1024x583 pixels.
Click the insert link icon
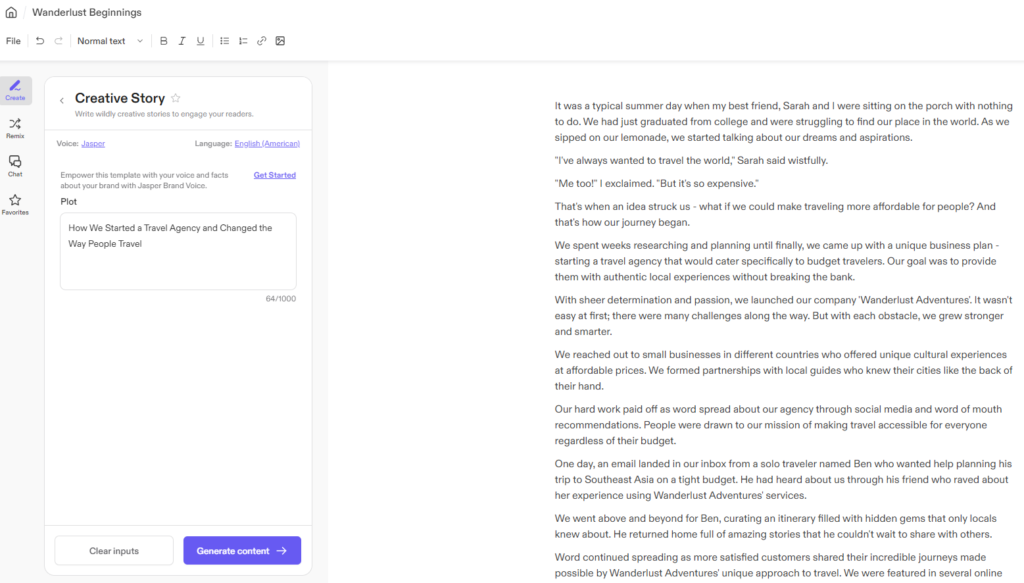pyautogui.click(x=261, y=41)
